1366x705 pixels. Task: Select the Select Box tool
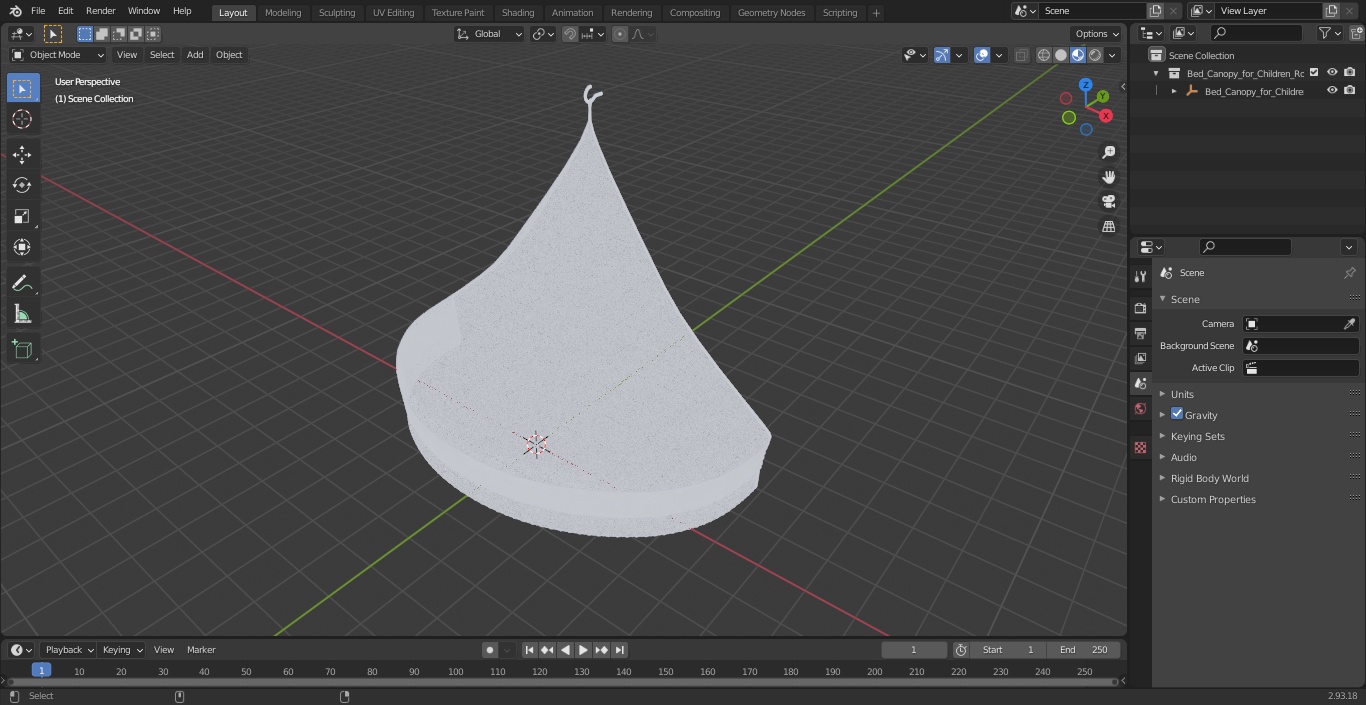click(x=22, y=88)
